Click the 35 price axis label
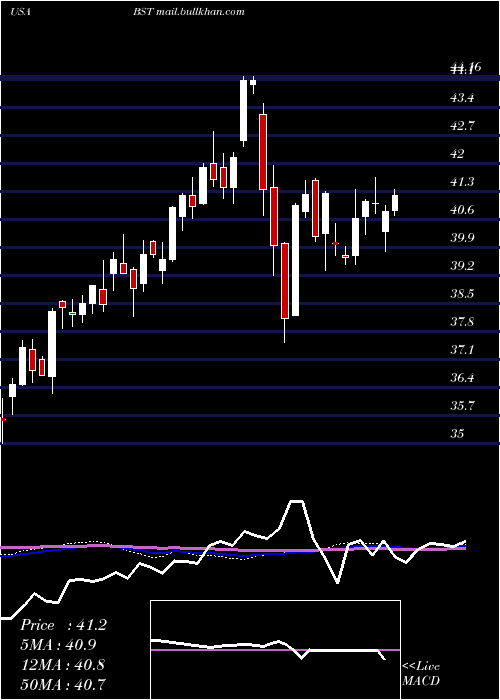This screenshot has width=500, height=700. (x=458, y=434)
